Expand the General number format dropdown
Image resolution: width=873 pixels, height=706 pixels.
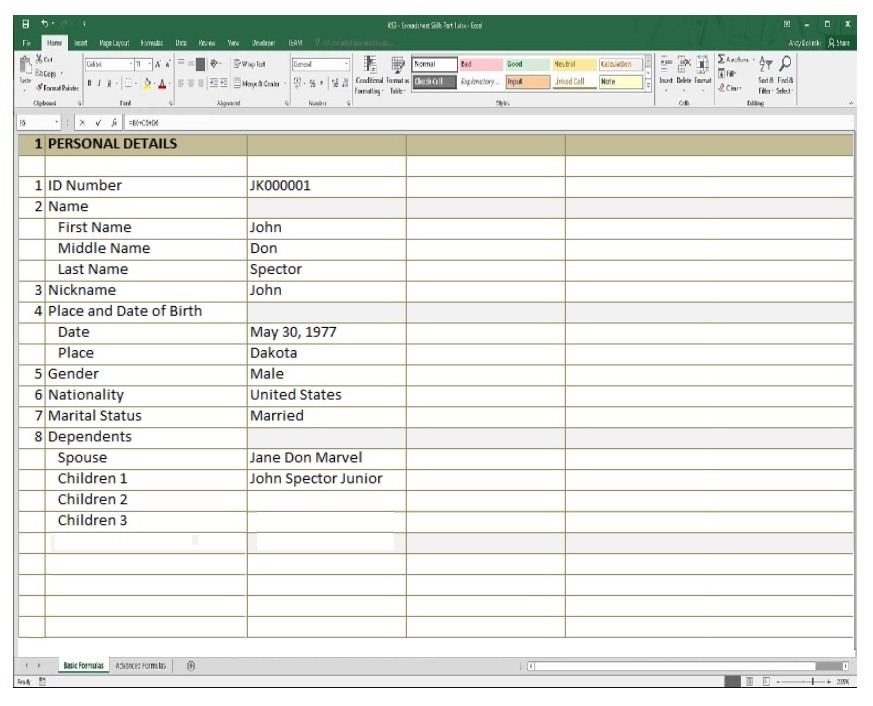pyautogui.click(x=346, y=64)
